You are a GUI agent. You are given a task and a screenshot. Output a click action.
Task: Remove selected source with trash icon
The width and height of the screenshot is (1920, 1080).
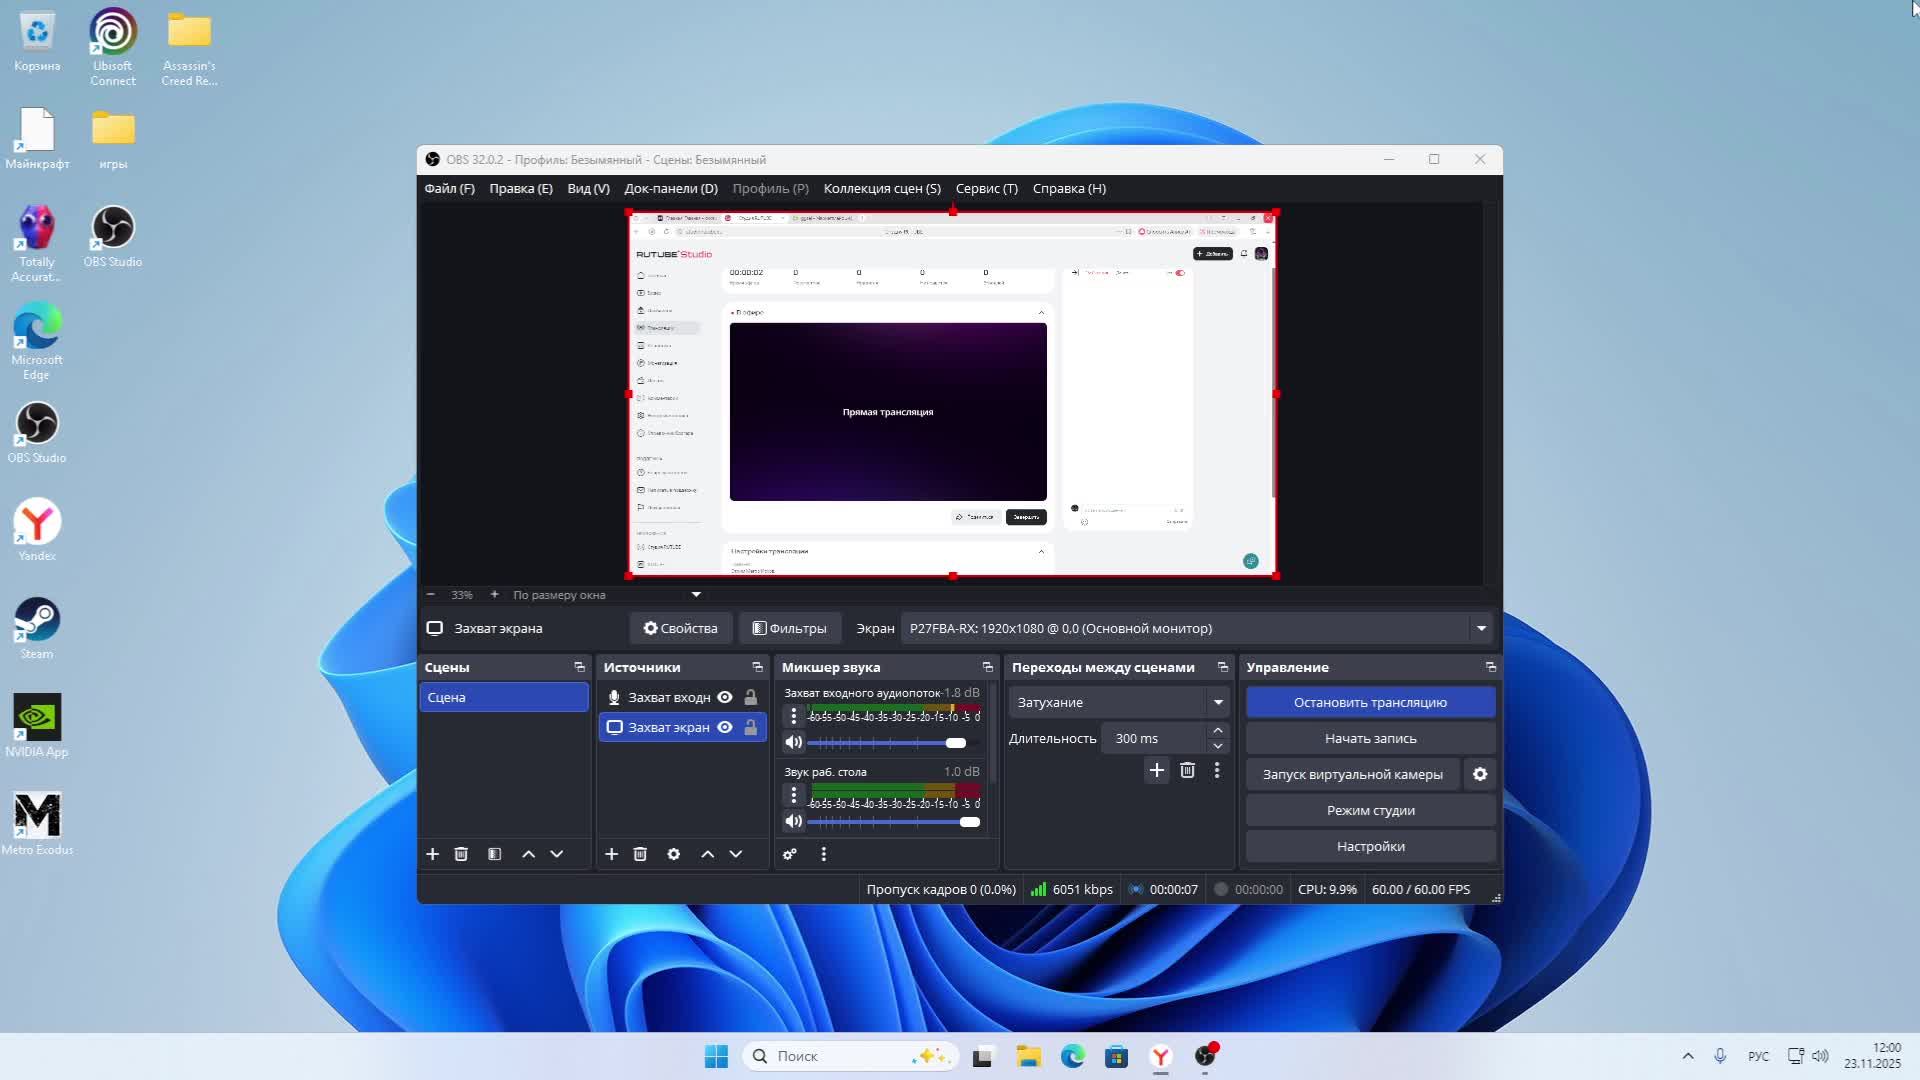pyautogui.click(x=640, y=854)
